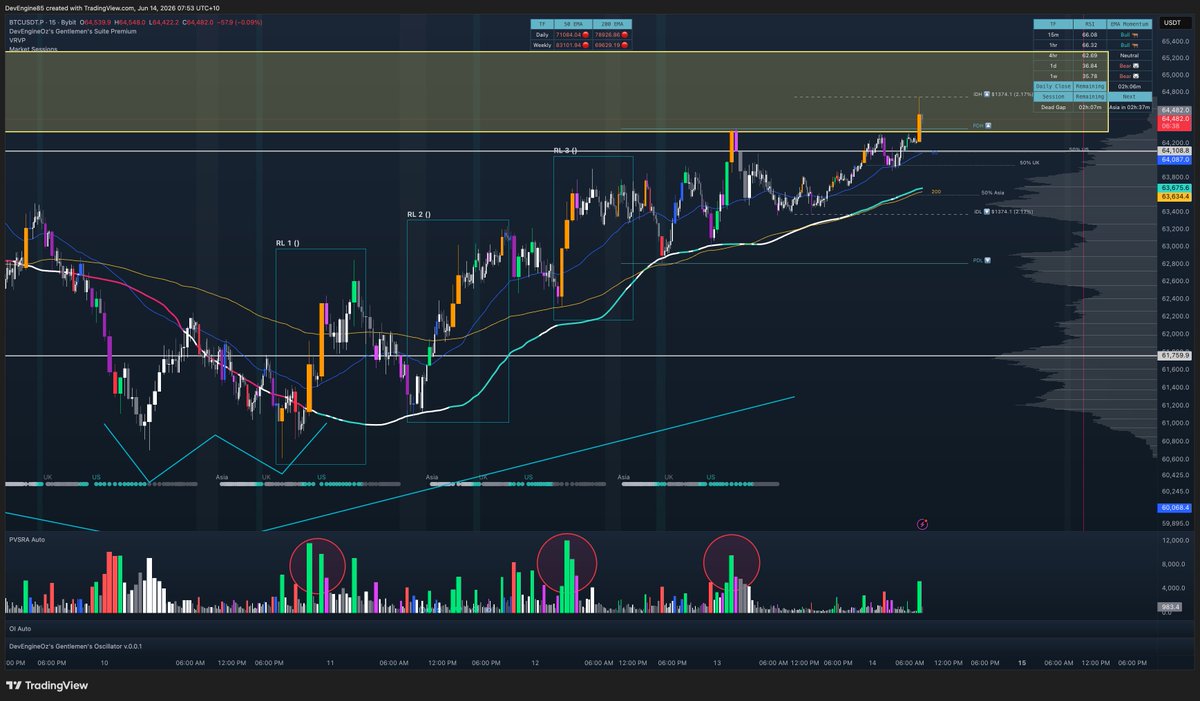Click the Asia in 02h:37m cell

pos(1129,107)
